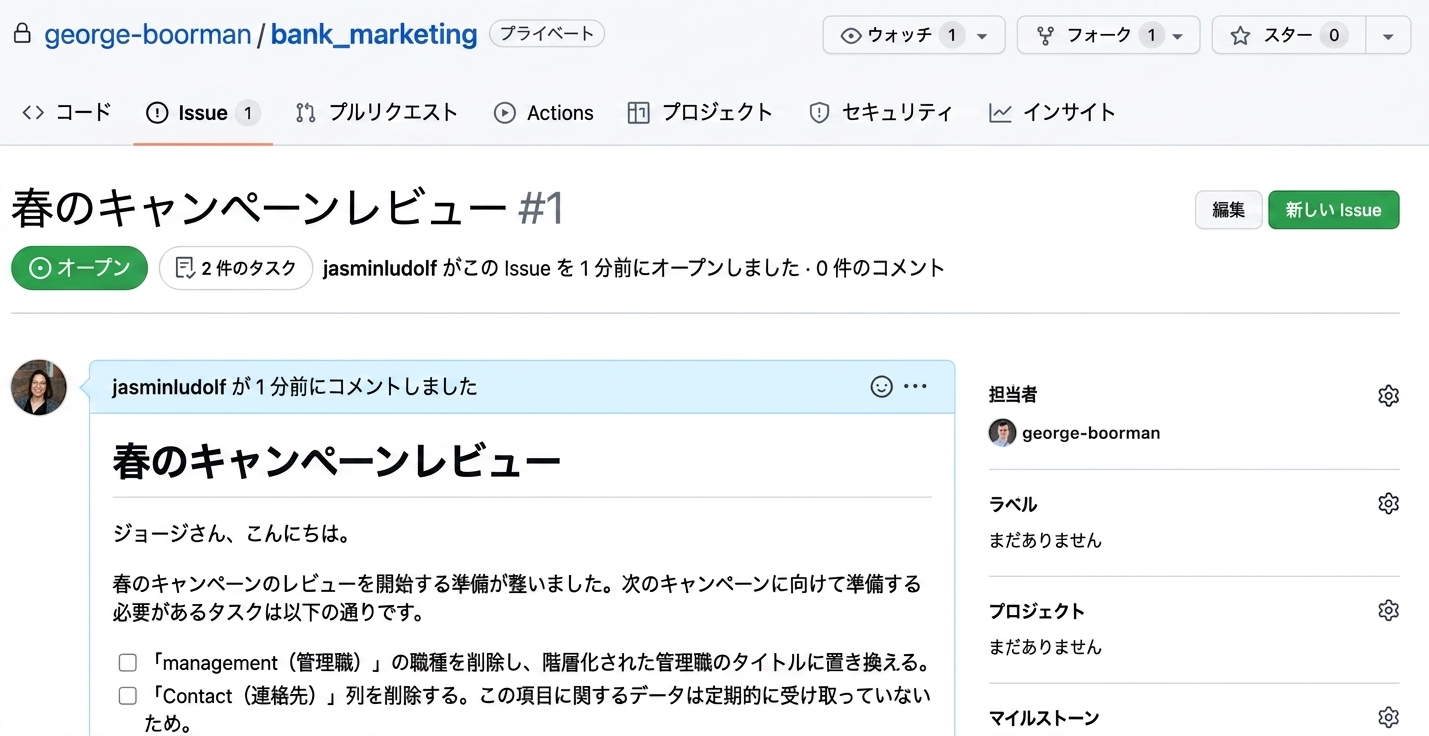The width and height of the screenshot is (1429, 736).
Task: Open the george-boorman owner link
Action: tap(148, 35)
